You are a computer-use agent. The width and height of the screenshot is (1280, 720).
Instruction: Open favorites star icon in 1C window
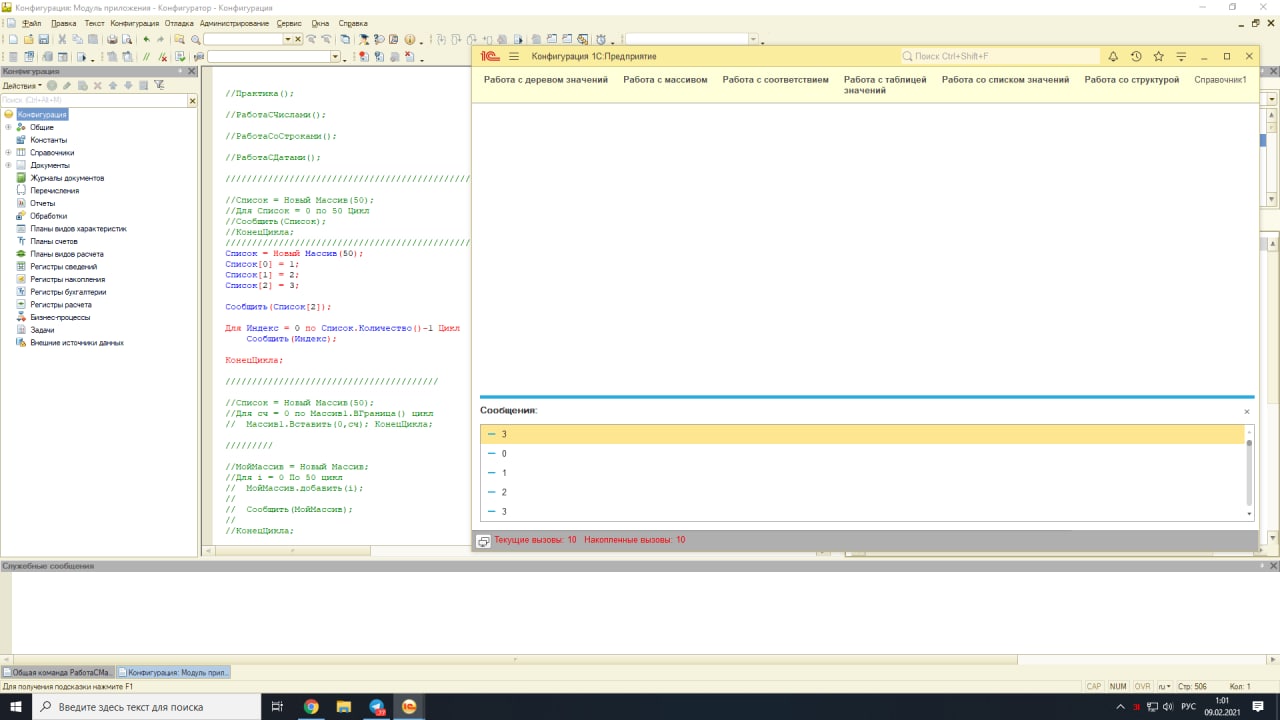(1158, 57)
